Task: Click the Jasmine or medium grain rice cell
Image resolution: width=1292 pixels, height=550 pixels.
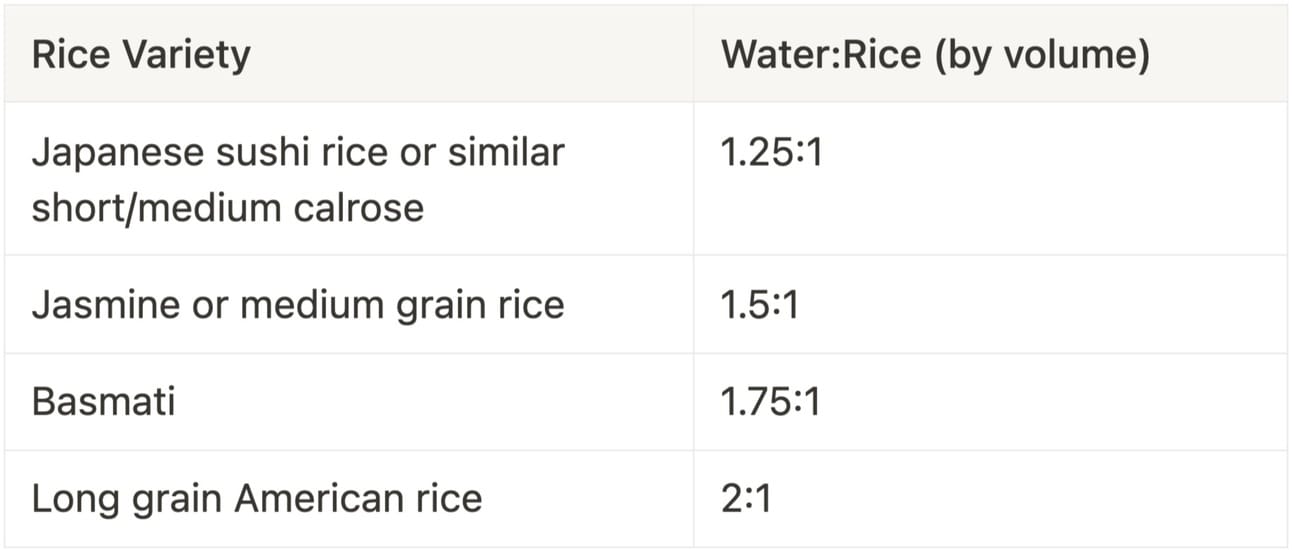Action: [298, 305]
